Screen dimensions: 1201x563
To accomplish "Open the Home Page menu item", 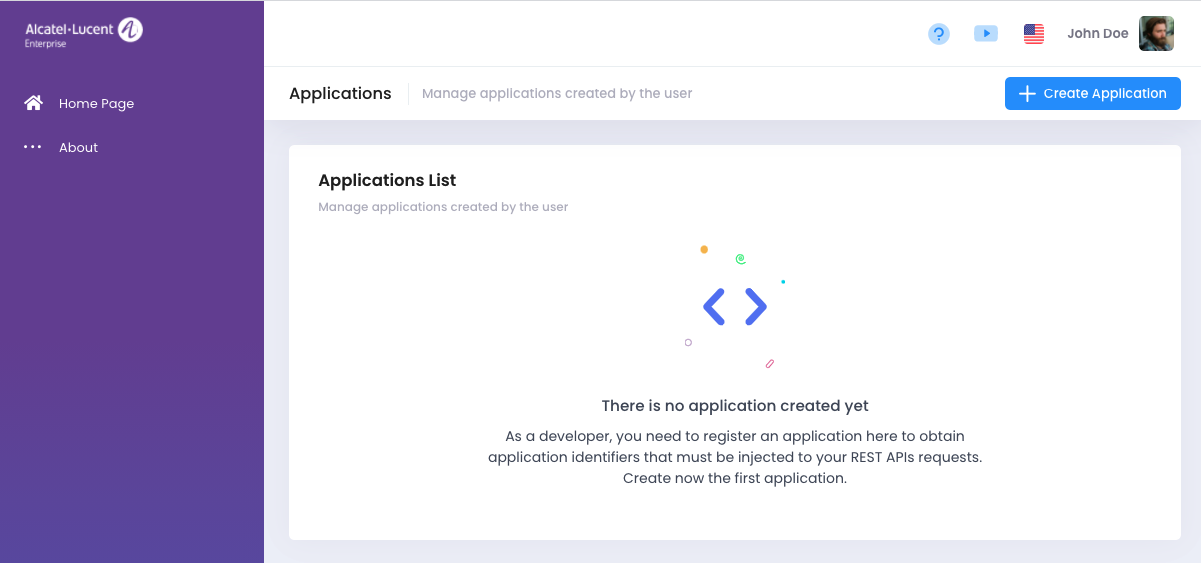I will 96,103.
